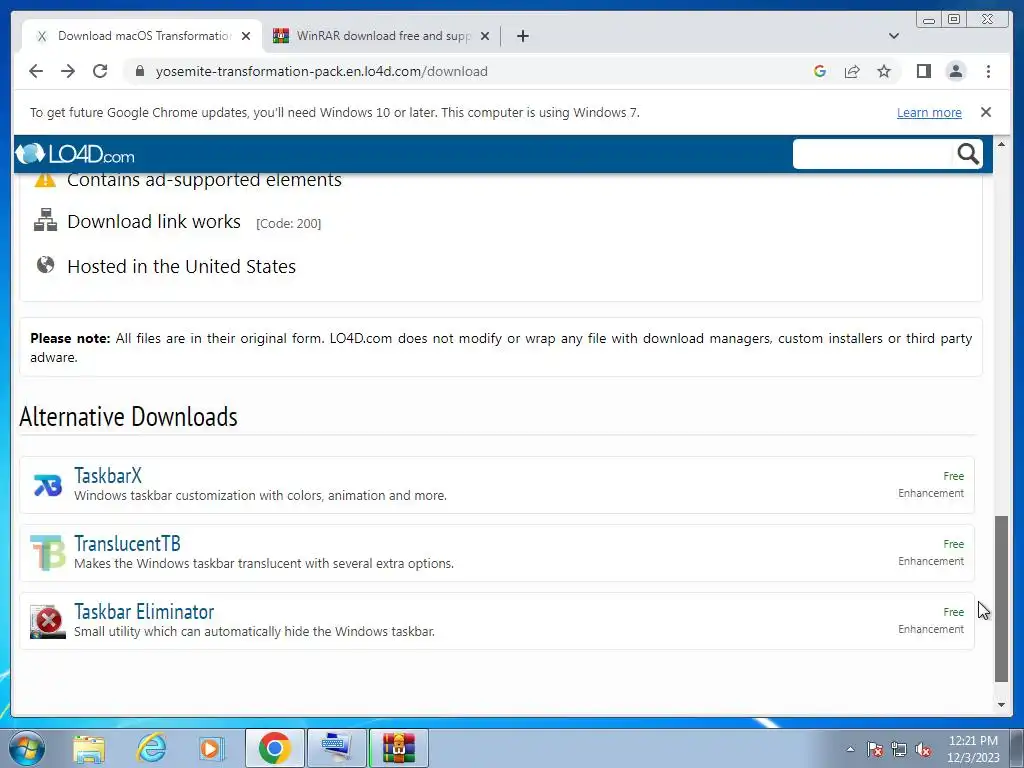Click the network icon beside Download link works
This screenshot has height=768, width=1024.
pos(45,220)
